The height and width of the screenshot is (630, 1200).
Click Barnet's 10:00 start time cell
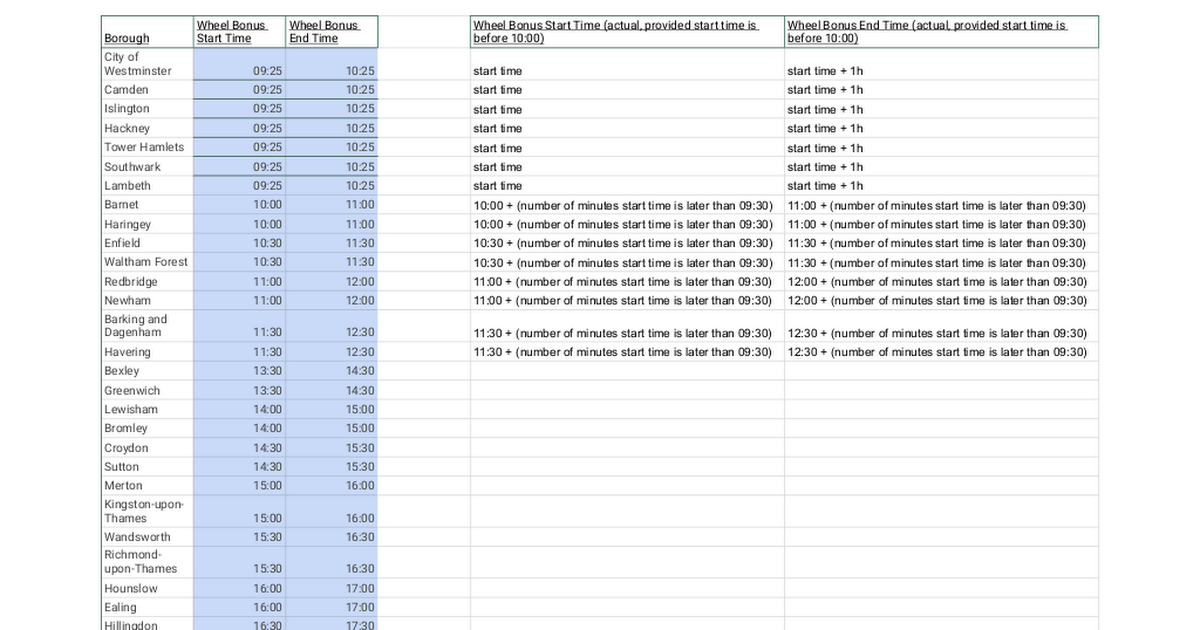[x=239, y=205]
